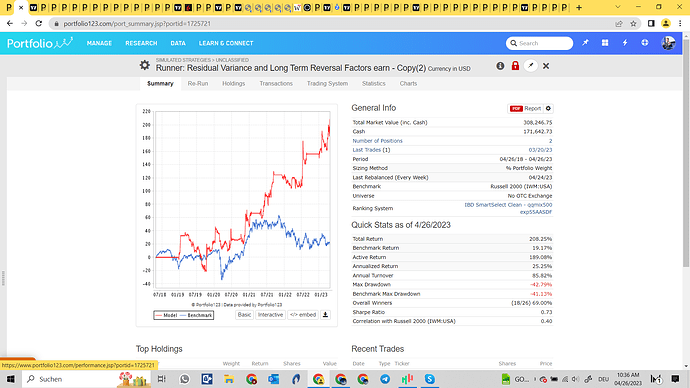
Task: Click the PDF Report button
Action: (525, 108)
